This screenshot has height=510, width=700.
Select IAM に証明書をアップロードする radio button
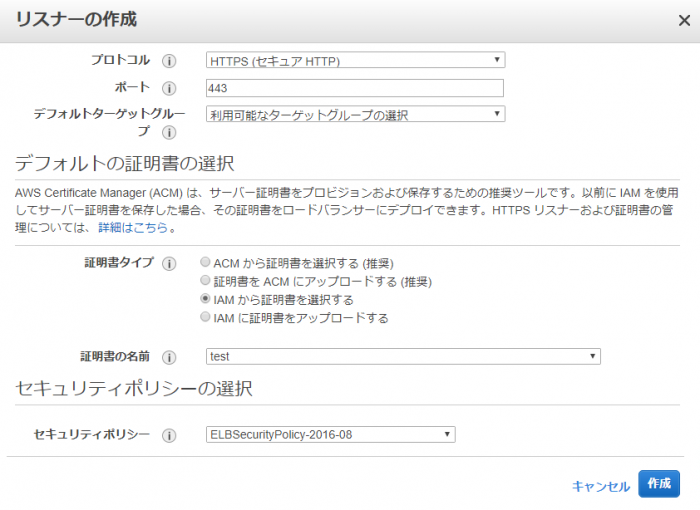[205, 317]
